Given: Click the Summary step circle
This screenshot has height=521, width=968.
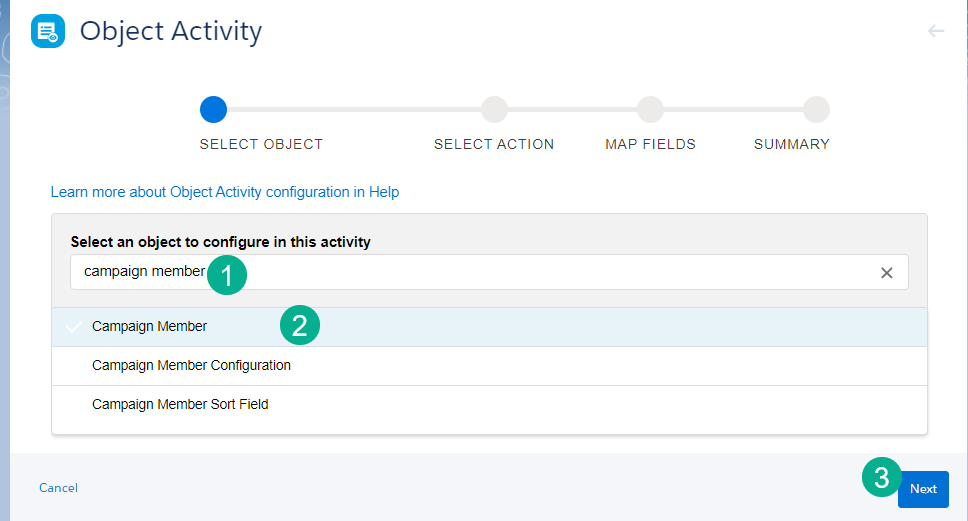Looking at the screenshot, I should (816, 109).
